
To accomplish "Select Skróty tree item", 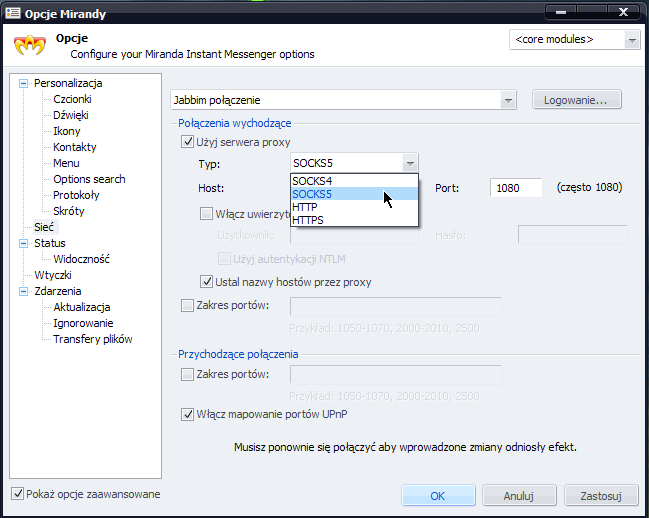I will (x=69, y=211).
